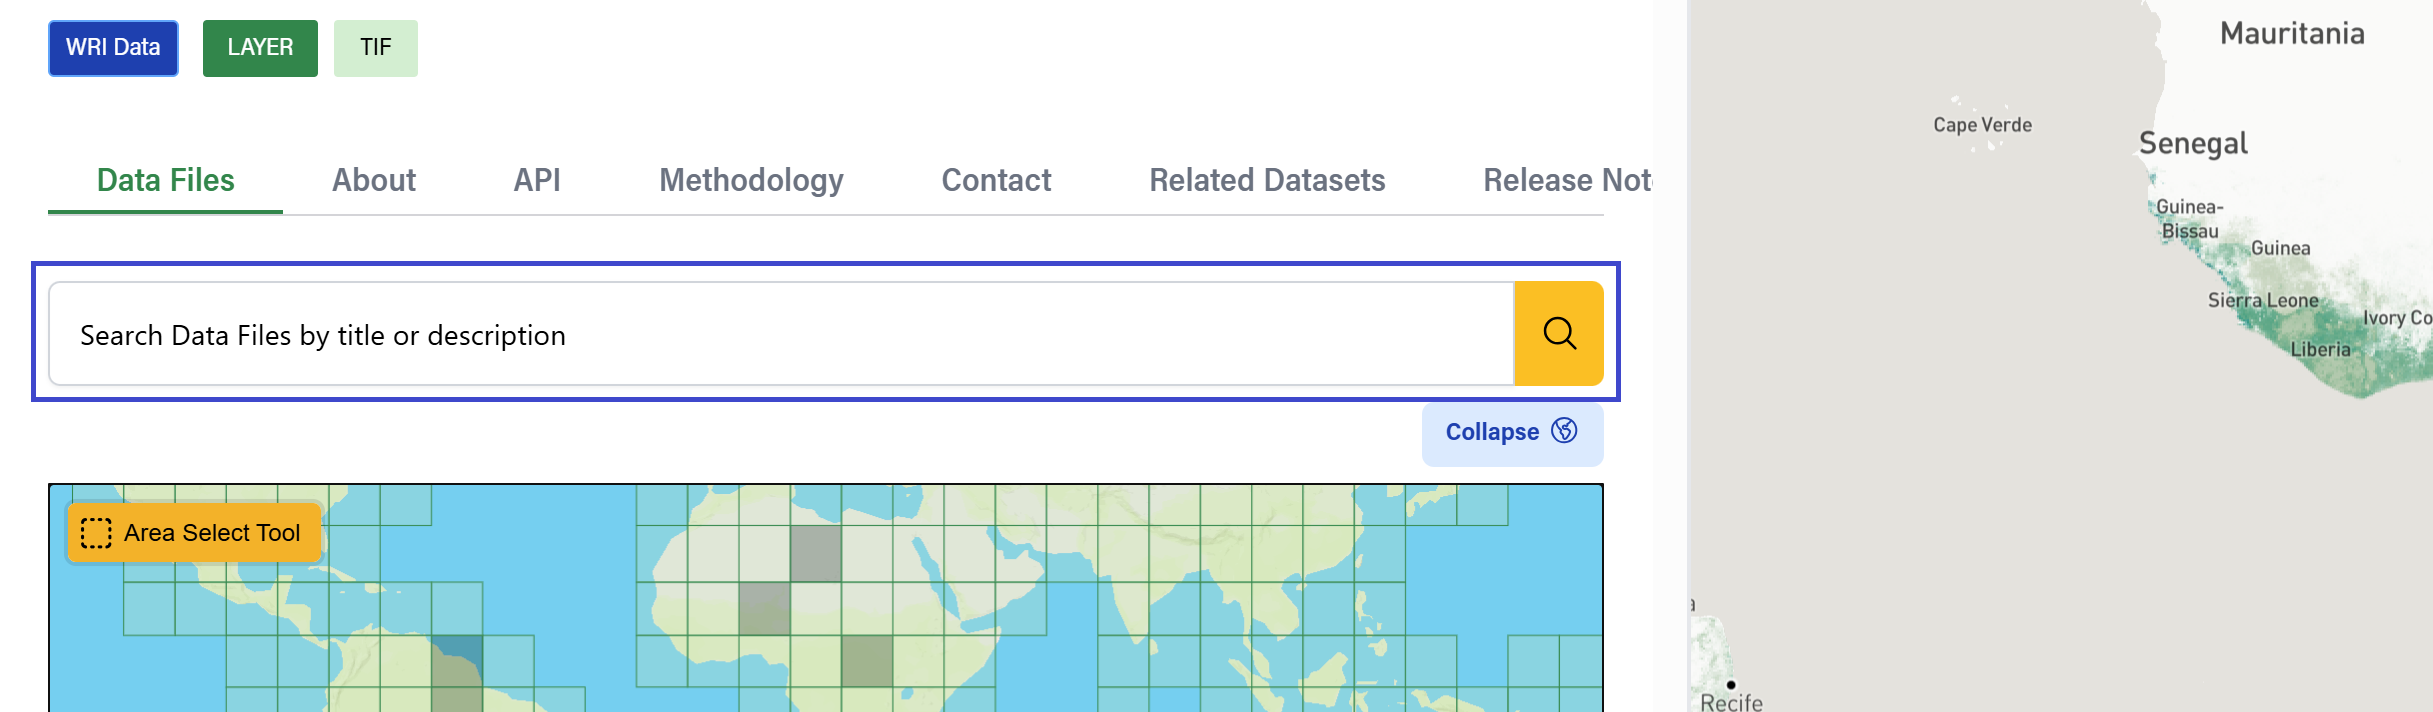
Task: Focus the Search Data Files field
Action: (x=780, y=335)
